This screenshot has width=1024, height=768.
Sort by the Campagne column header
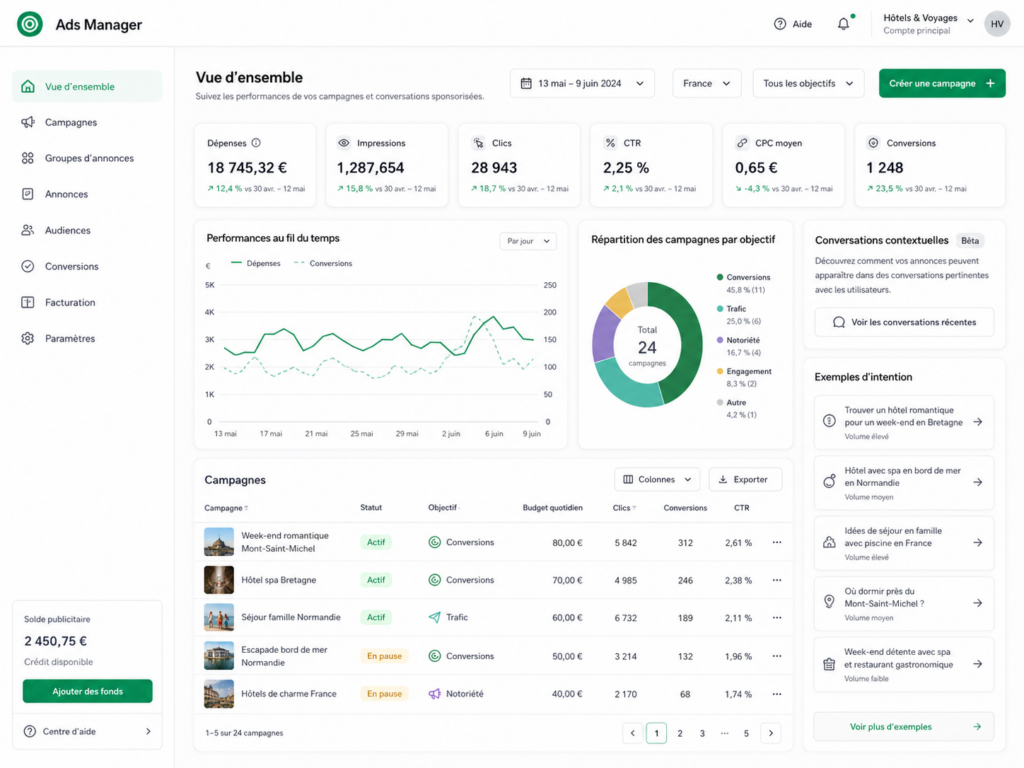pos(226,508)
